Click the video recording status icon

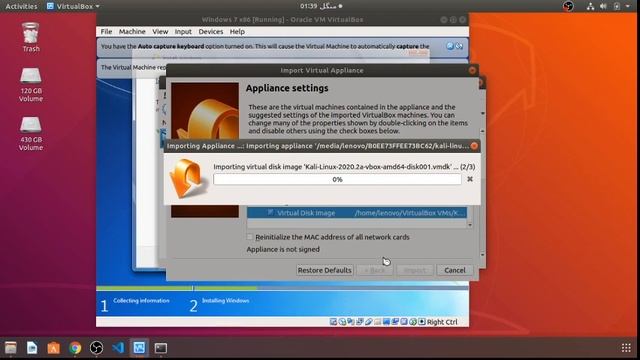pos(395,322)
